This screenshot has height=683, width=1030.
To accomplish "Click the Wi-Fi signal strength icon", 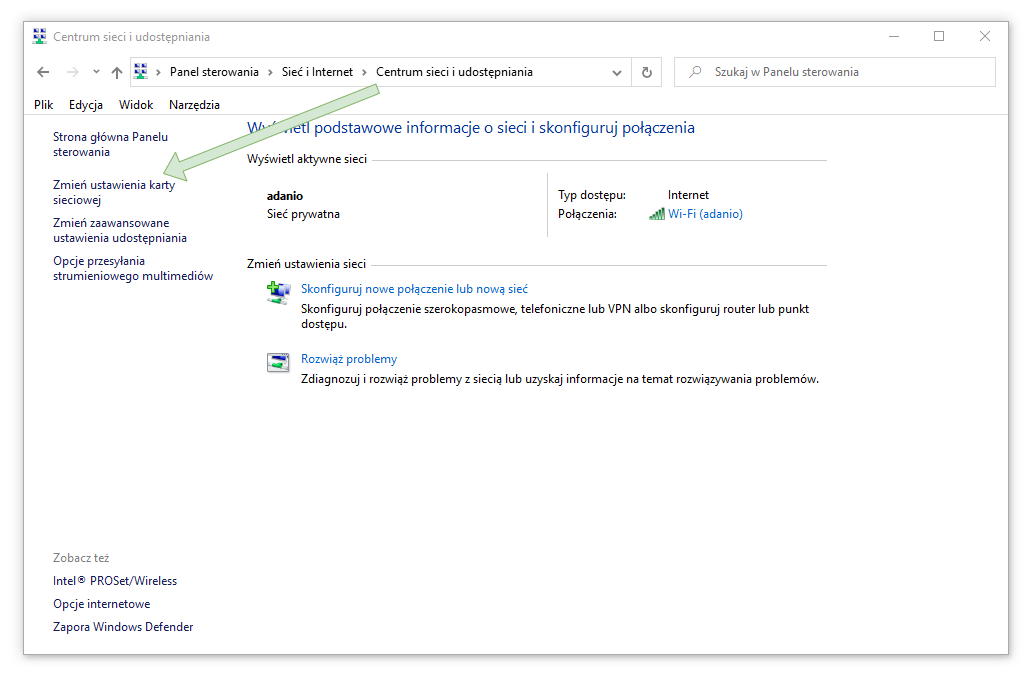I will (657, 214).
